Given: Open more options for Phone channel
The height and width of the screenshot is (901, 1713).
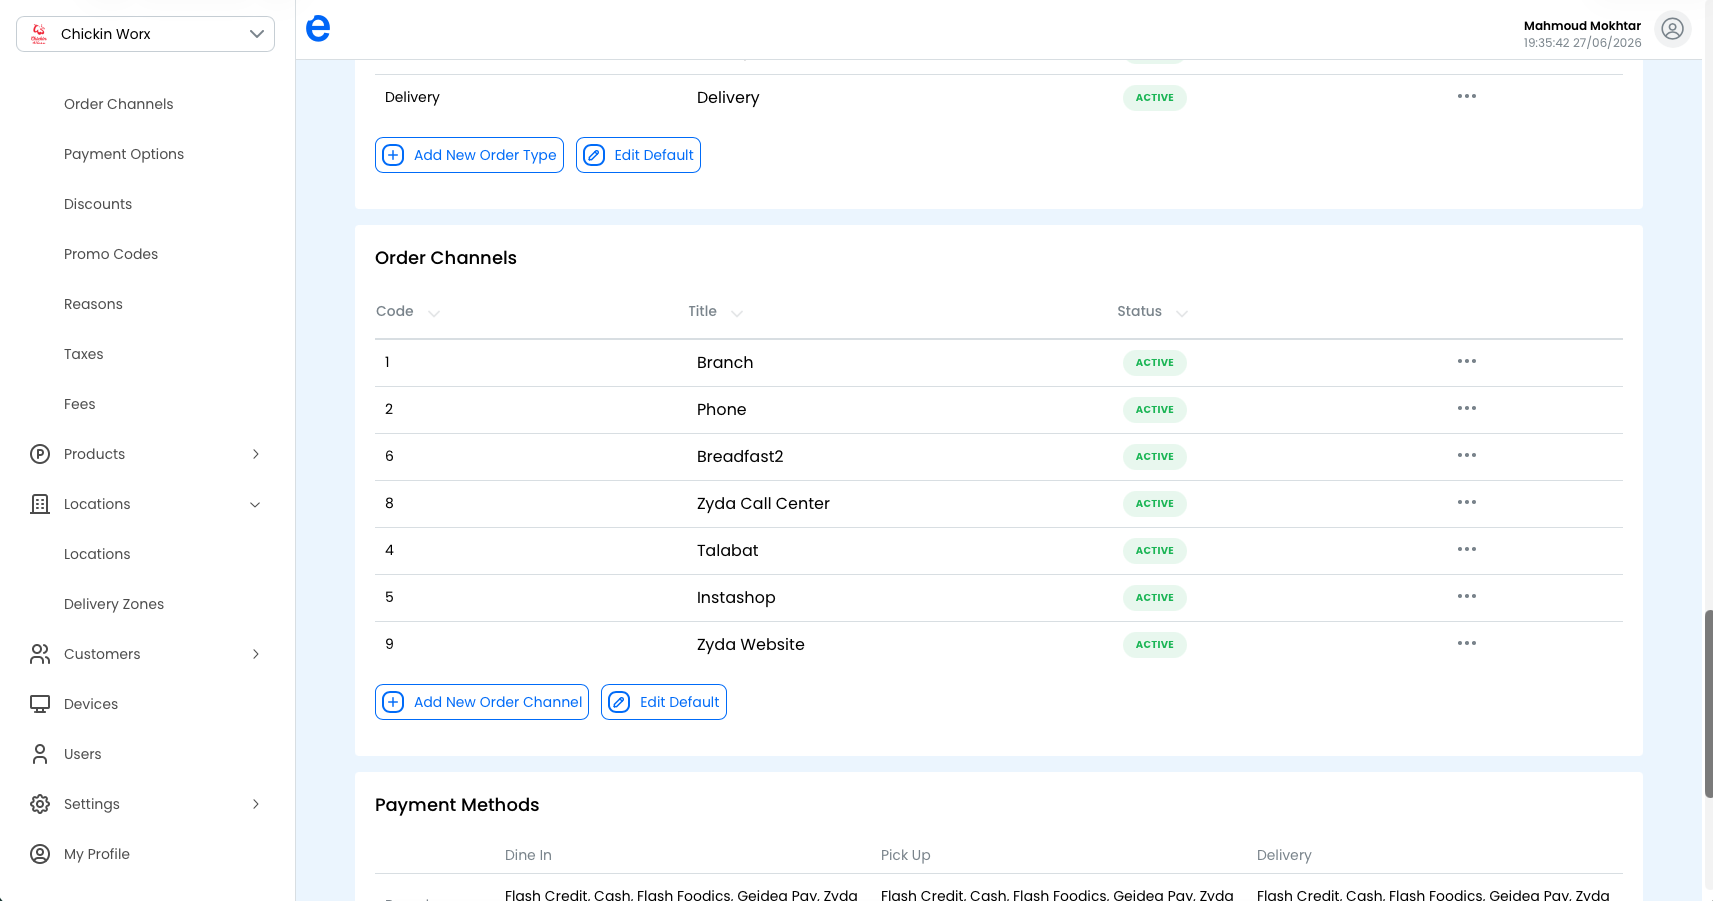Looking at the screenshot, I should point(1467,408).
